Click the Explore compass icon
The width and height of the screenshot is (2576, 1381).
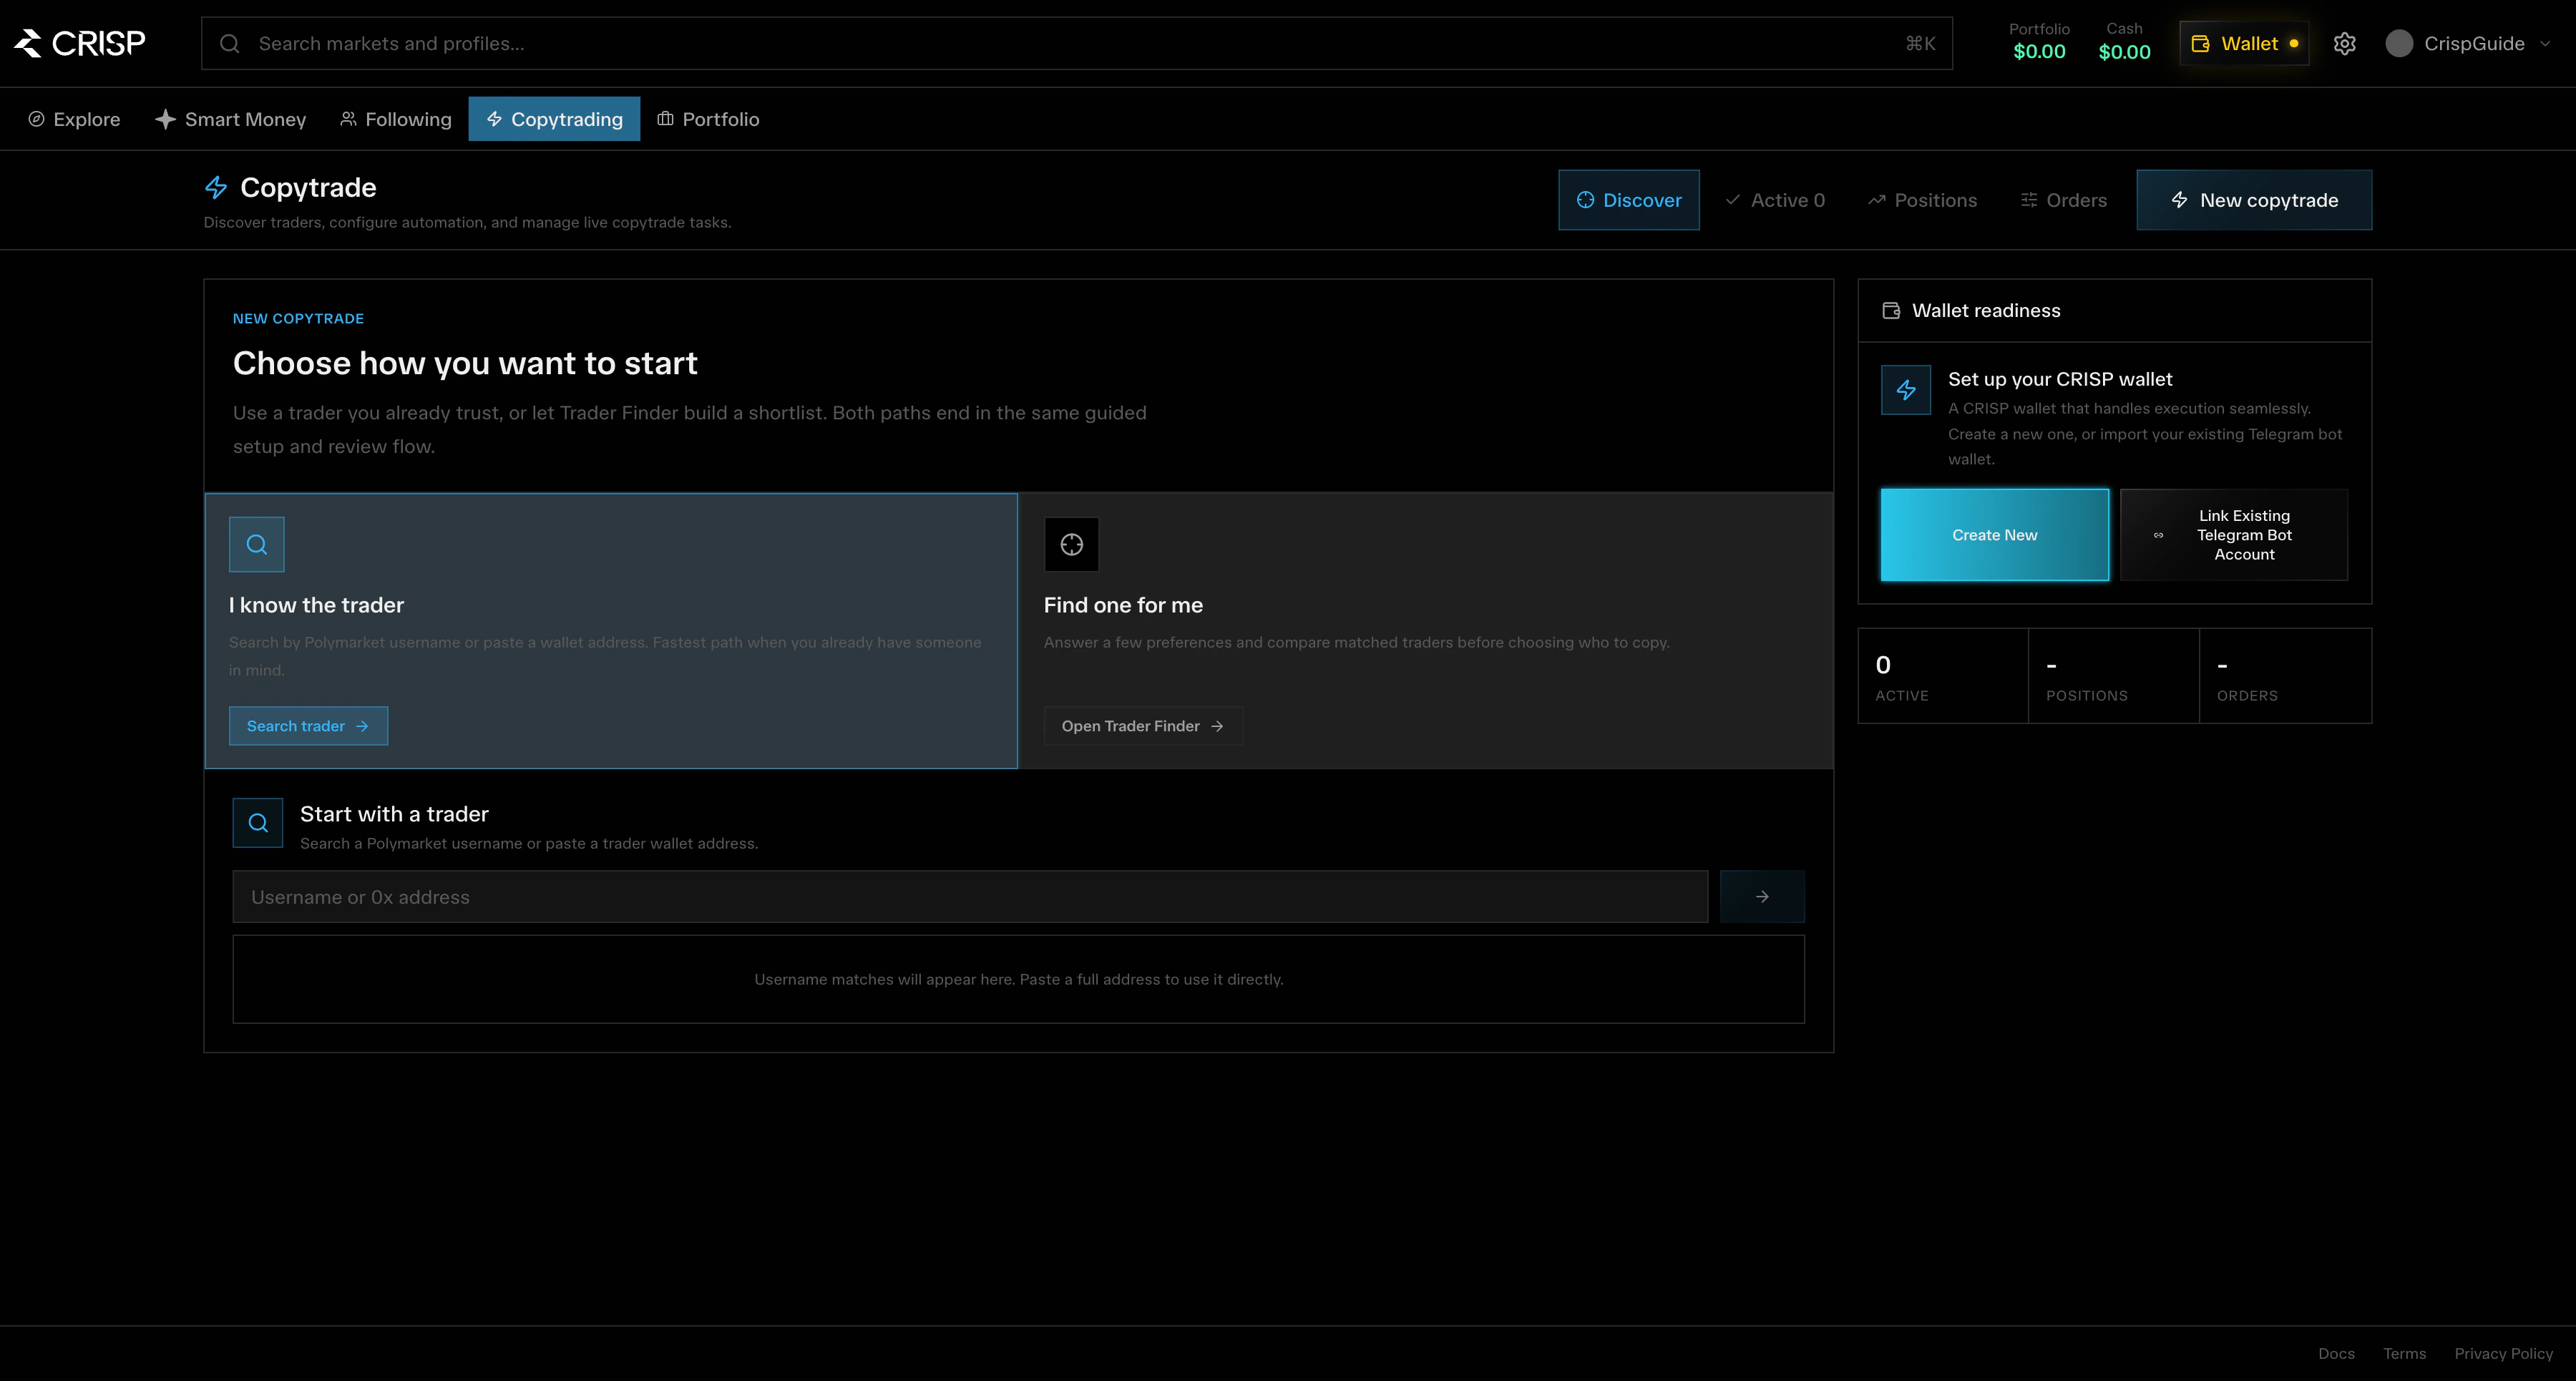pos(36,119)
